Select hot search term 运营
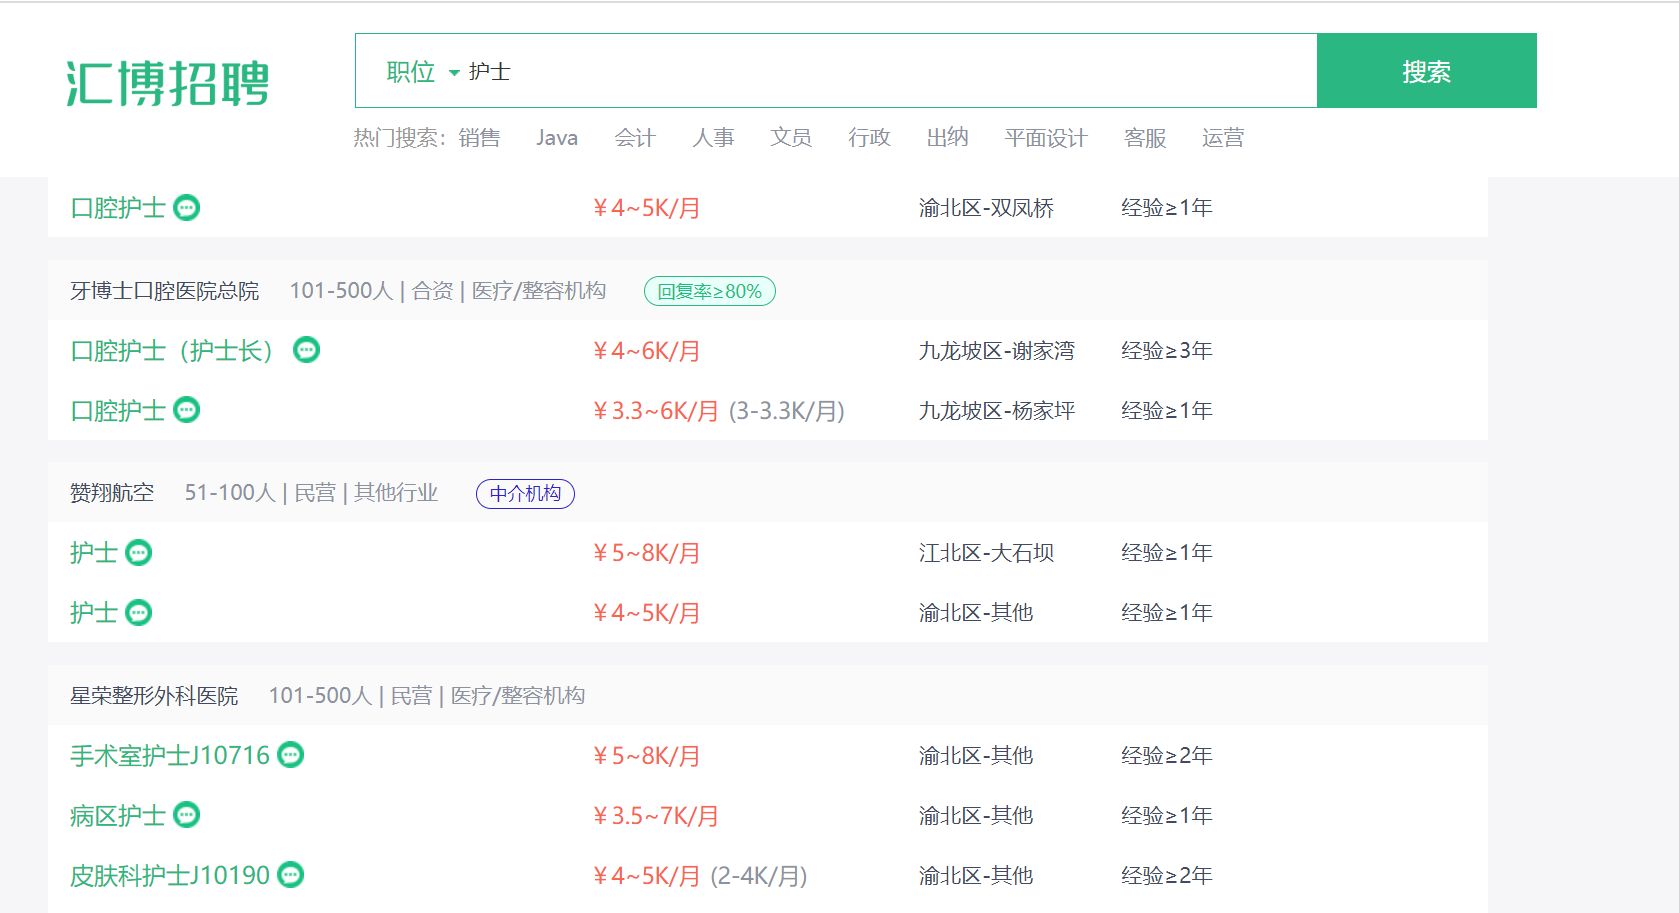This screenshot has width=1679, height=913. click(x=1223, y=138)
